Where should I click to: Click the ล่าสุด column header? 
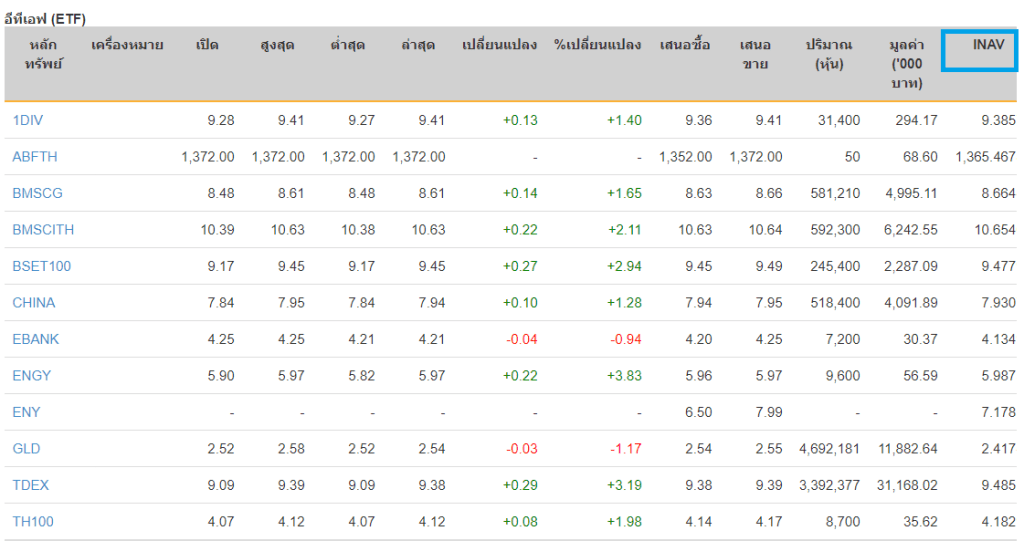click(x=418, y=45)
